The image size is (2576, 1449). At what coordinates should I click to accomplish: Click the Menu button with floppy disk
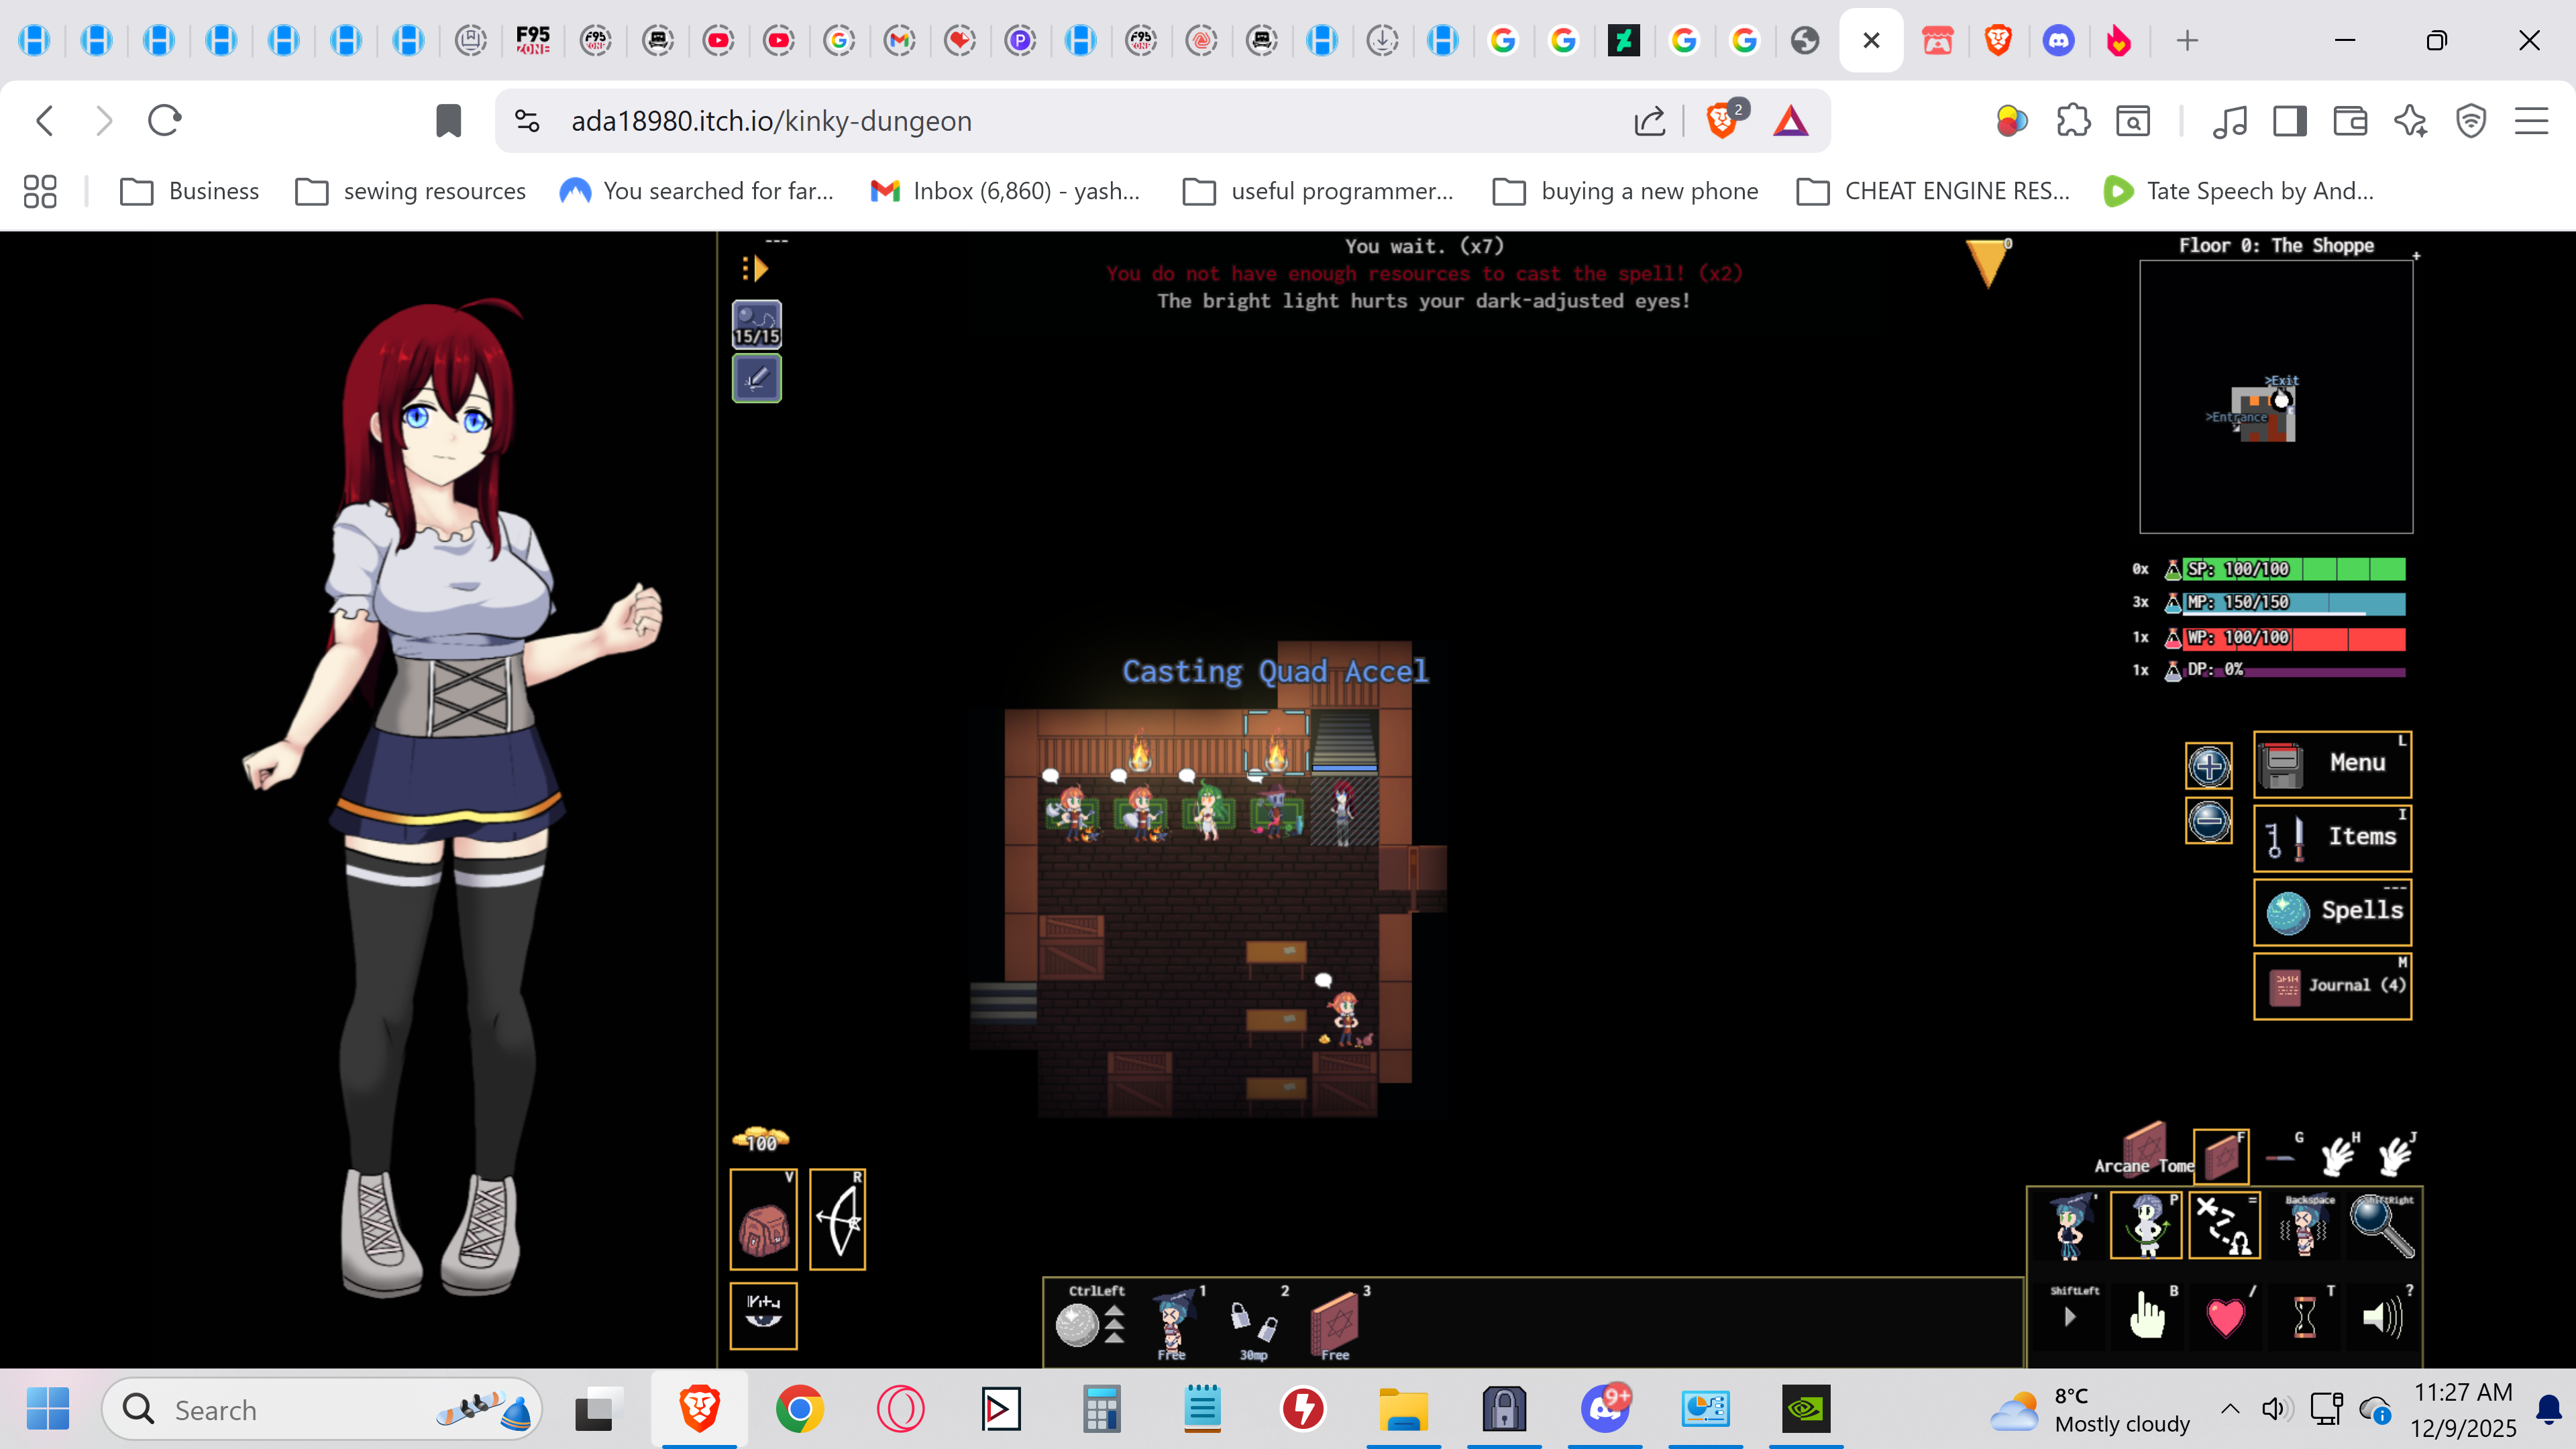pyautogui.click(x=2332, y=764)
